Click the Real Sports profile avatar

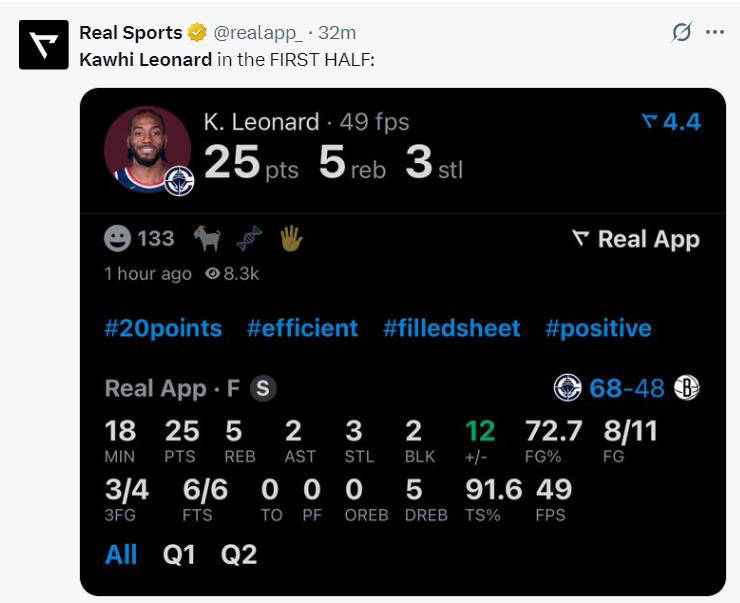click(x=43, y=45)
